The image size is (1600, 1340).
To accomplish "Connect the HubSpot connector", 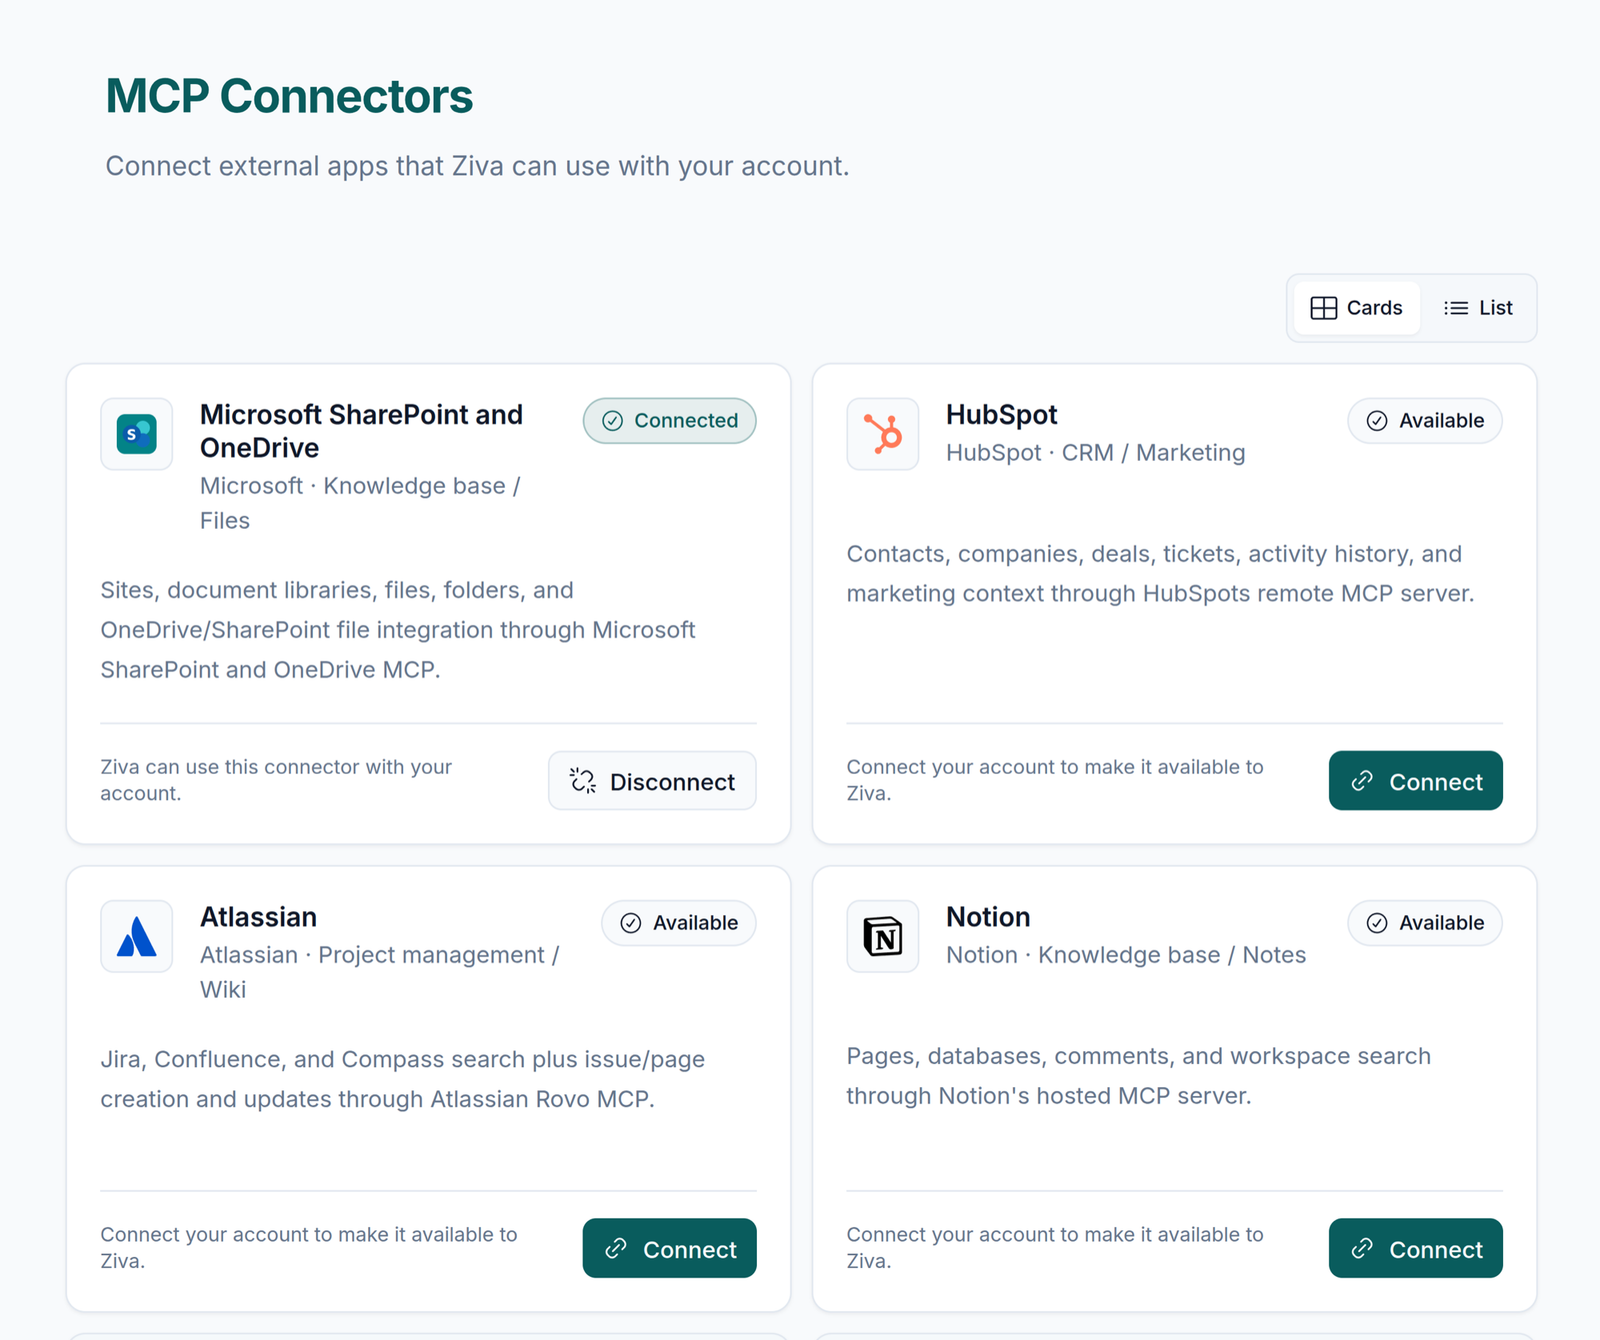I will [1415, 781].
